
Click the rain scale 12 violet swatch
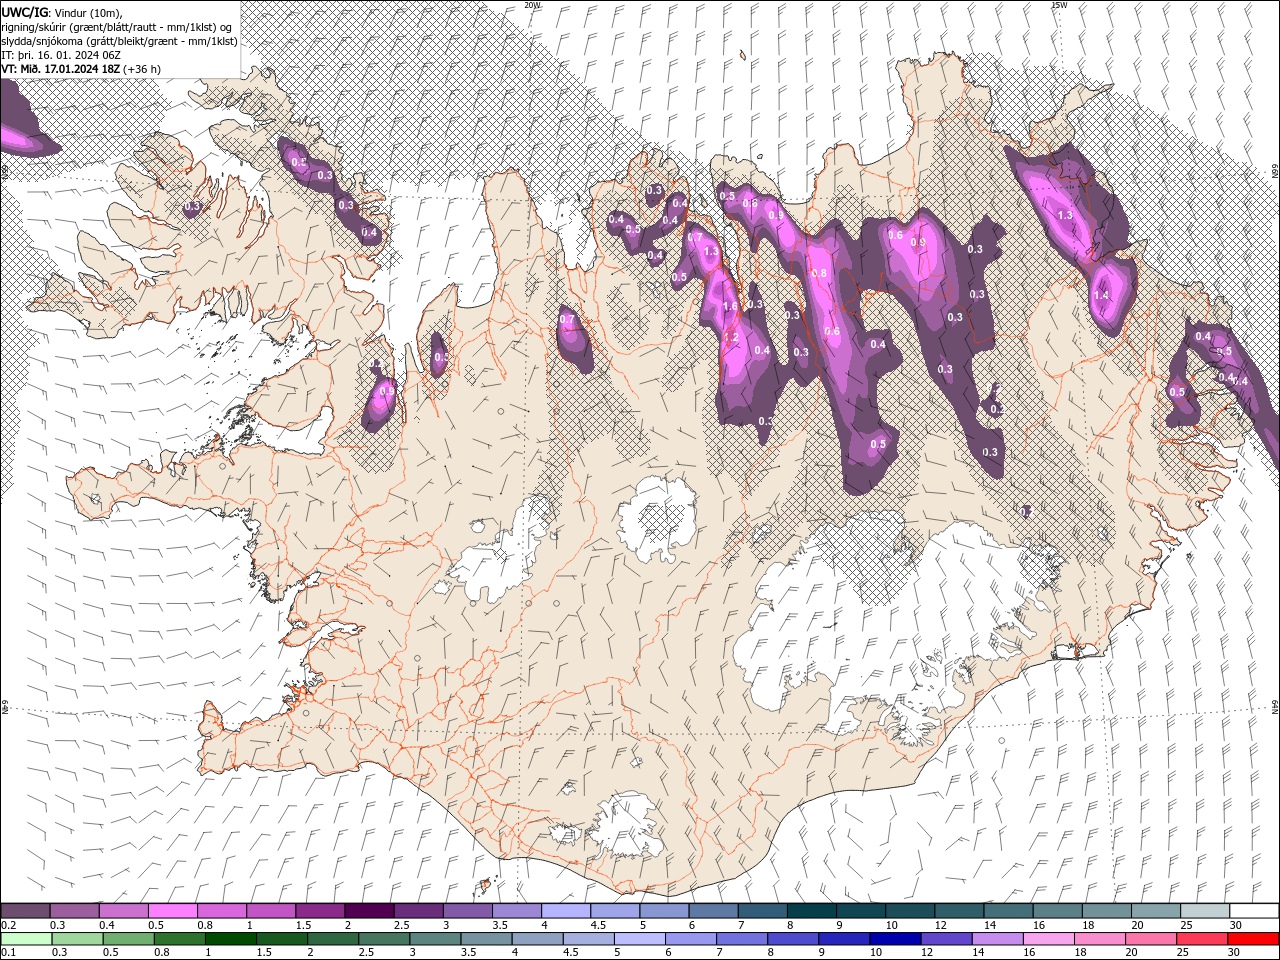pos(945,938)
